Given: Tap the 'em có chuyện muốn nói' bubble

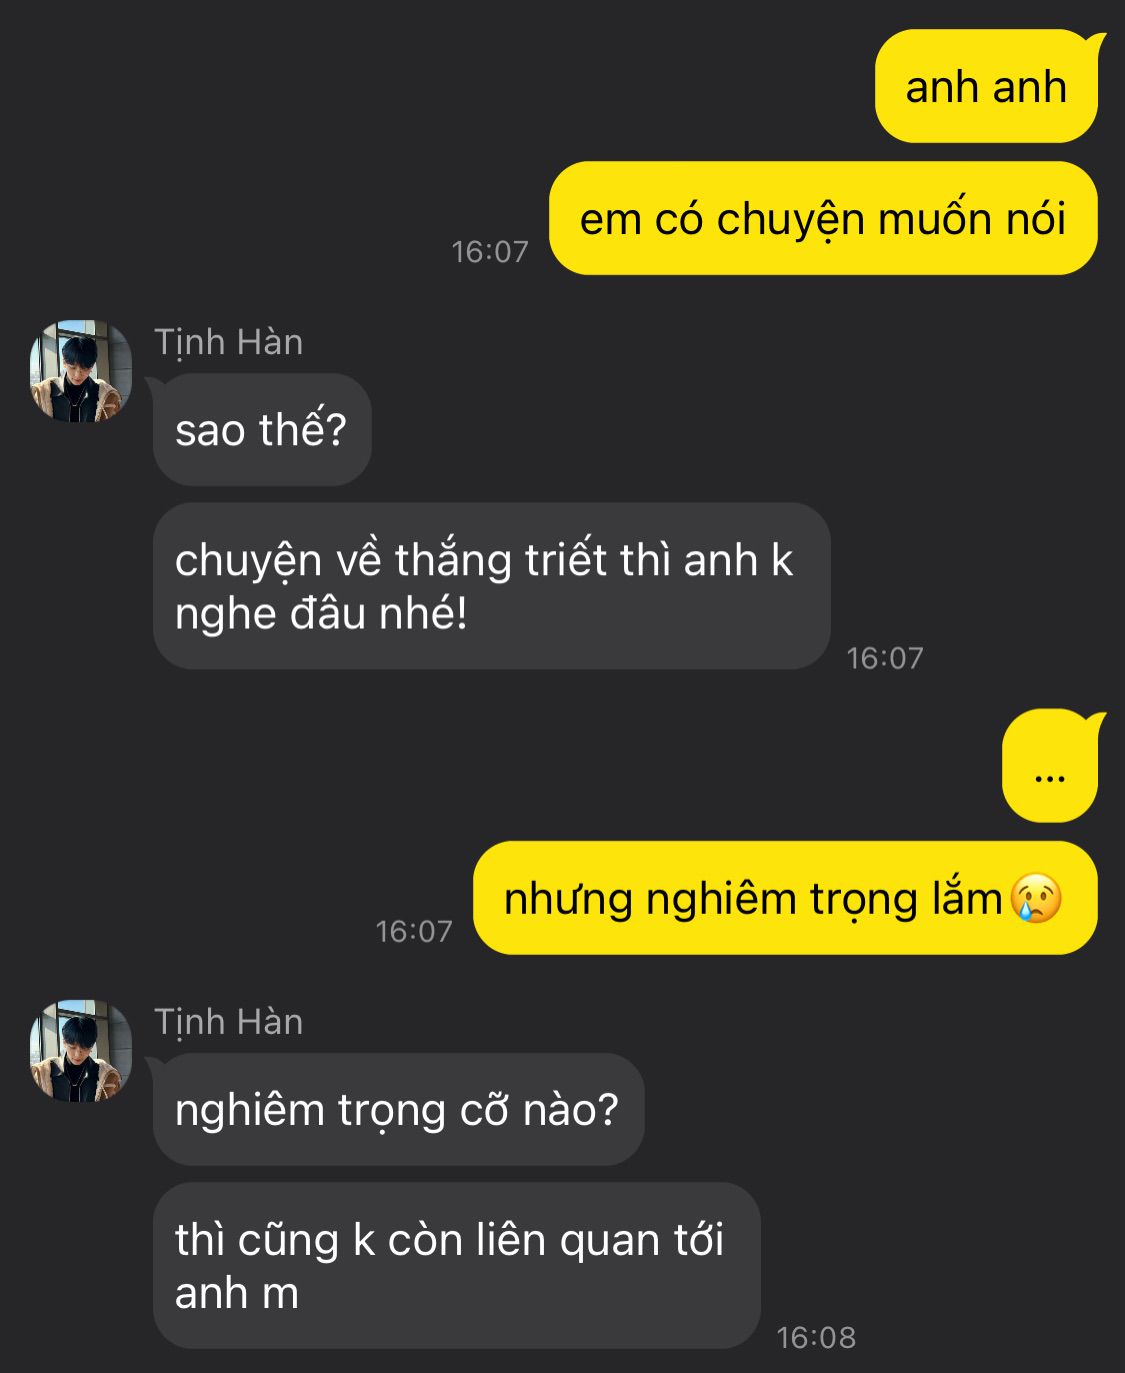Looking at the screenshot, I should [823, 218].
